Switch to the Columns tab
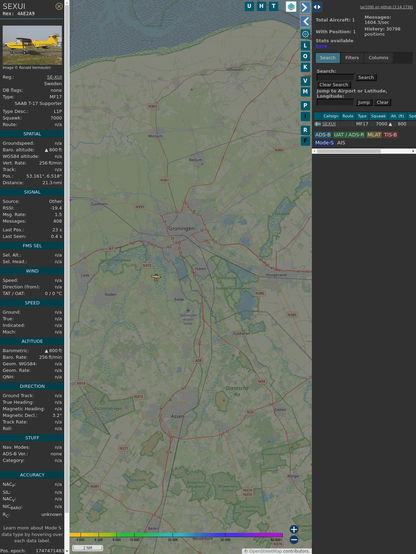 point(378,58)
